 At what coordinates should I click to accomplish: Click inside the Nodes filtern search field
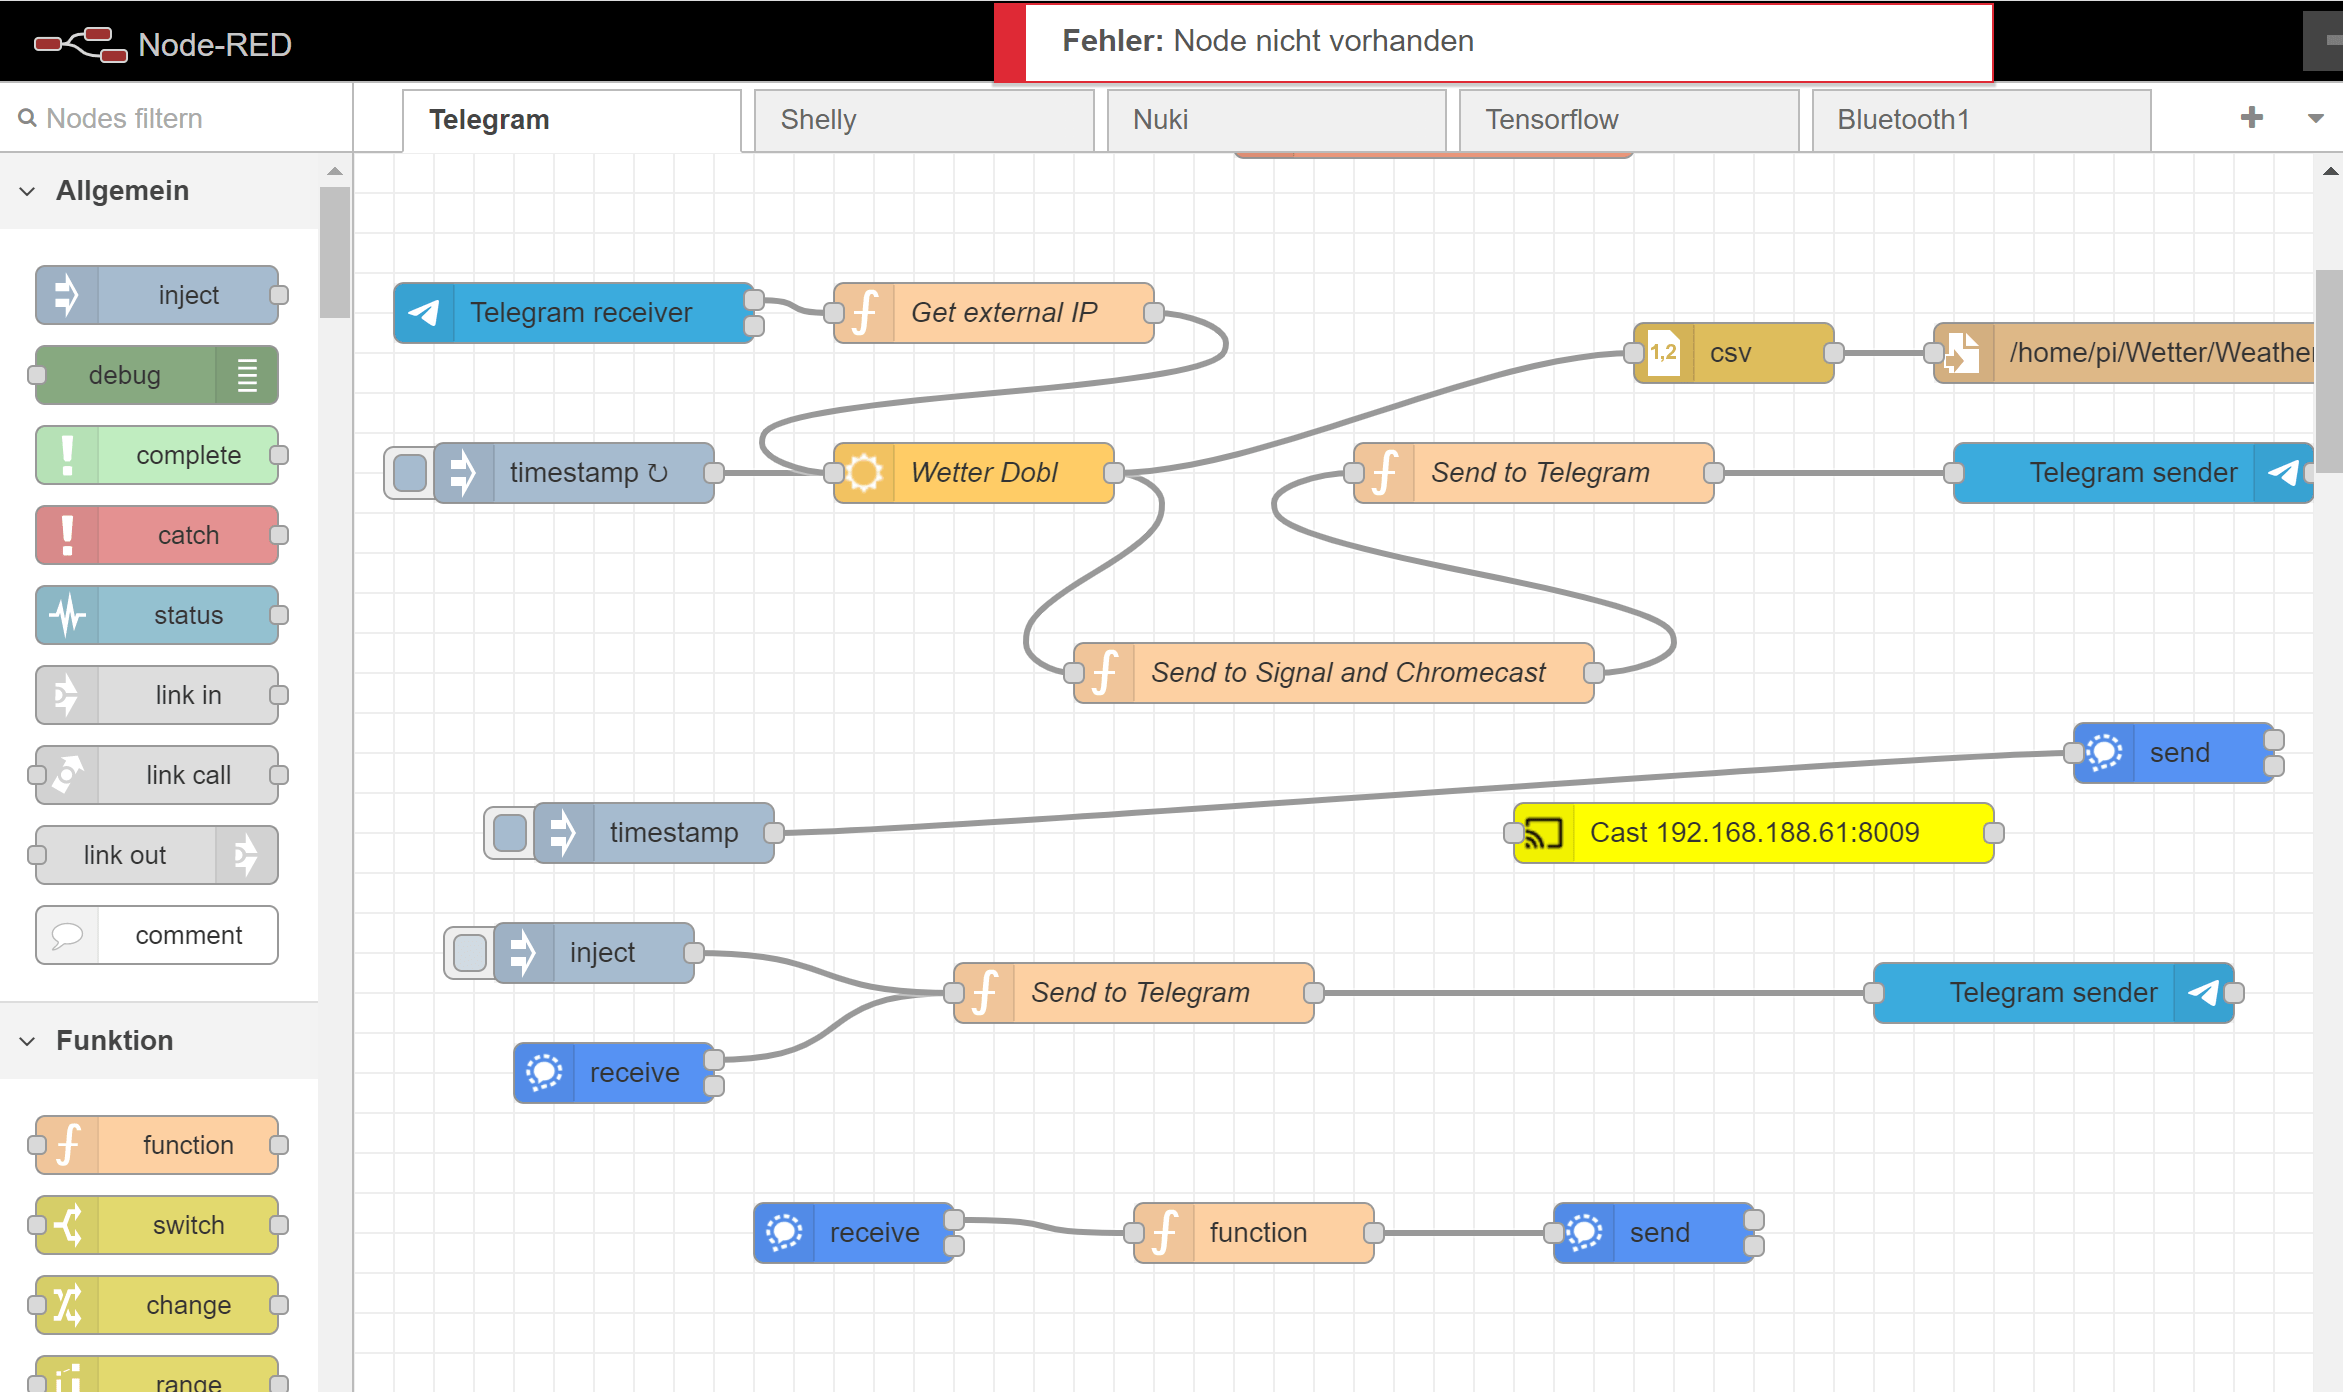tap(160, 118)
